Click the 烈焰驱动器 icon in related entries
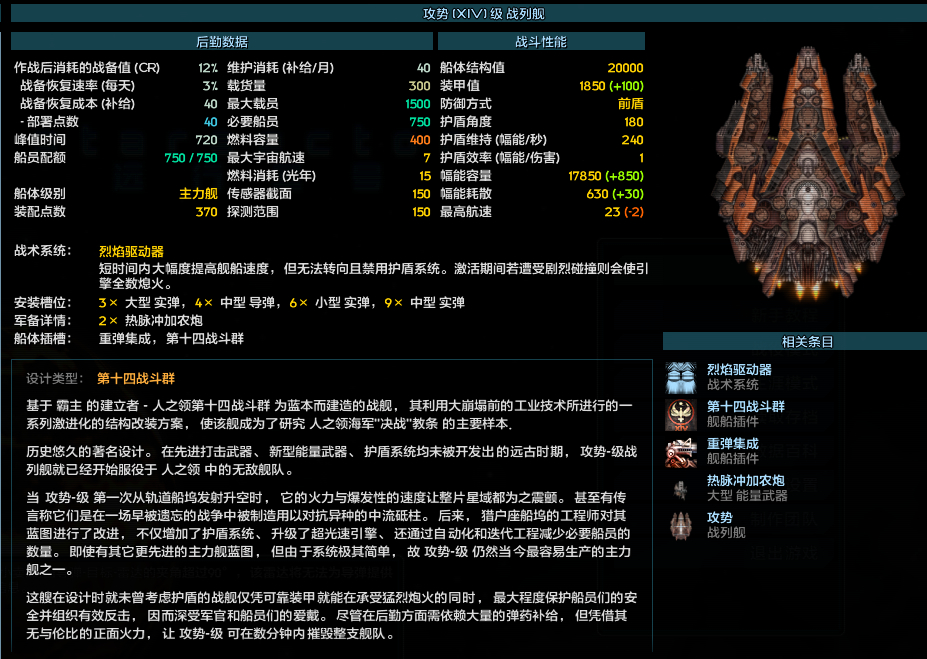 click(683, 377)
